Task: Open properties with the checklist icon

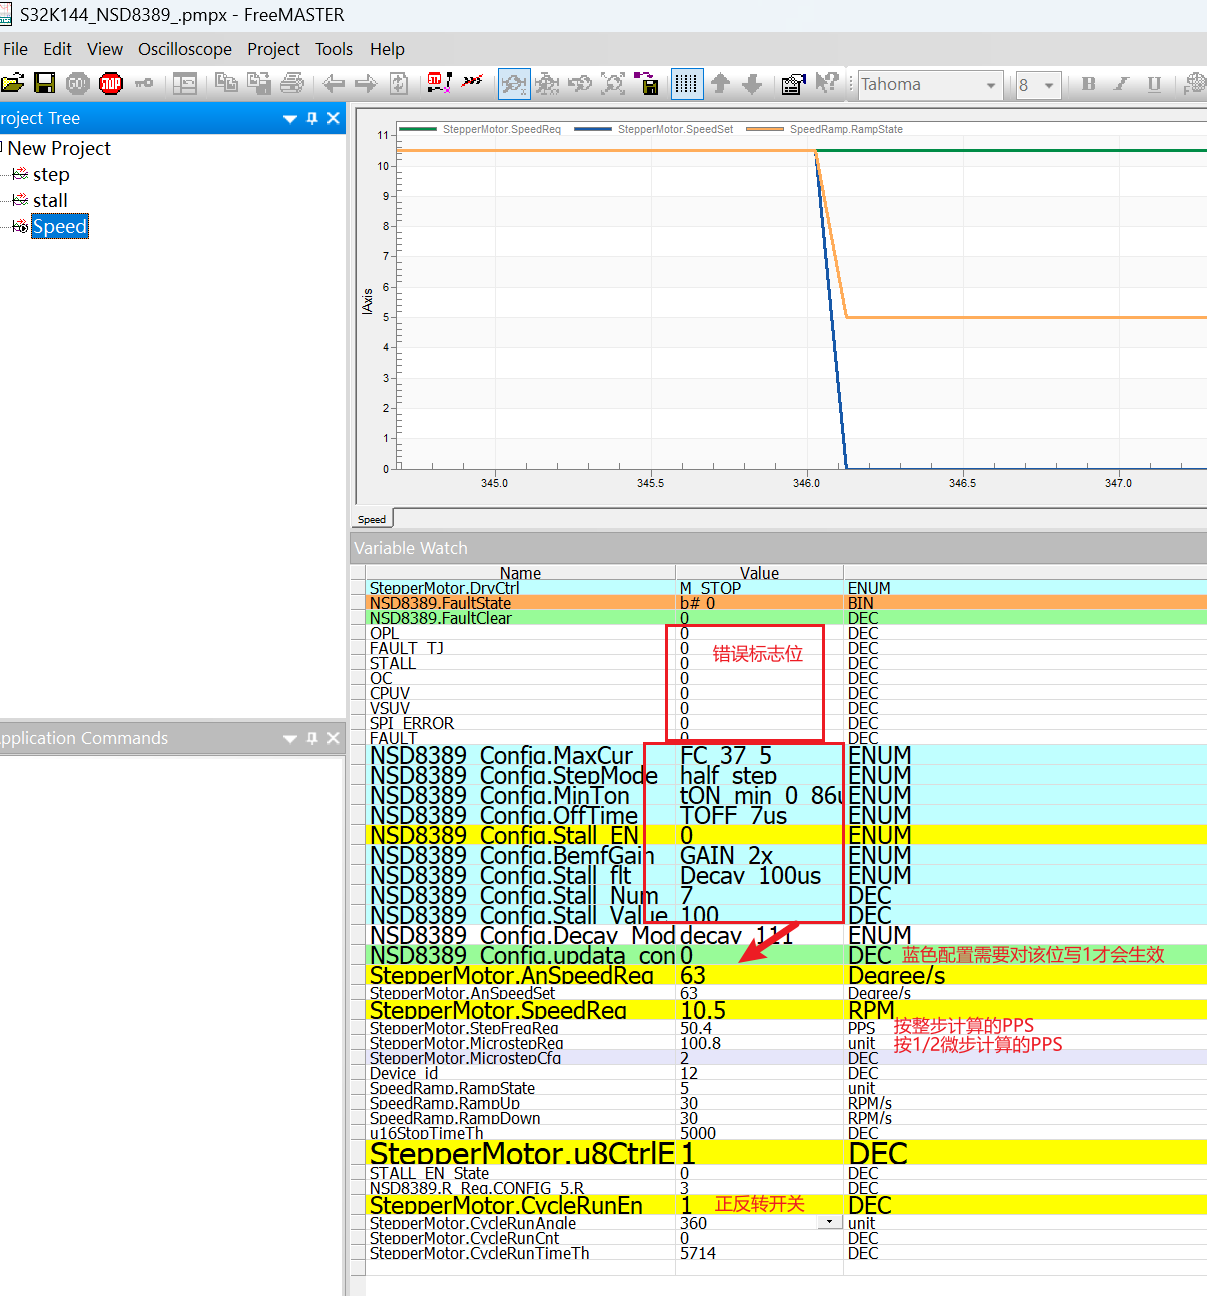Action: click(793, 84)
